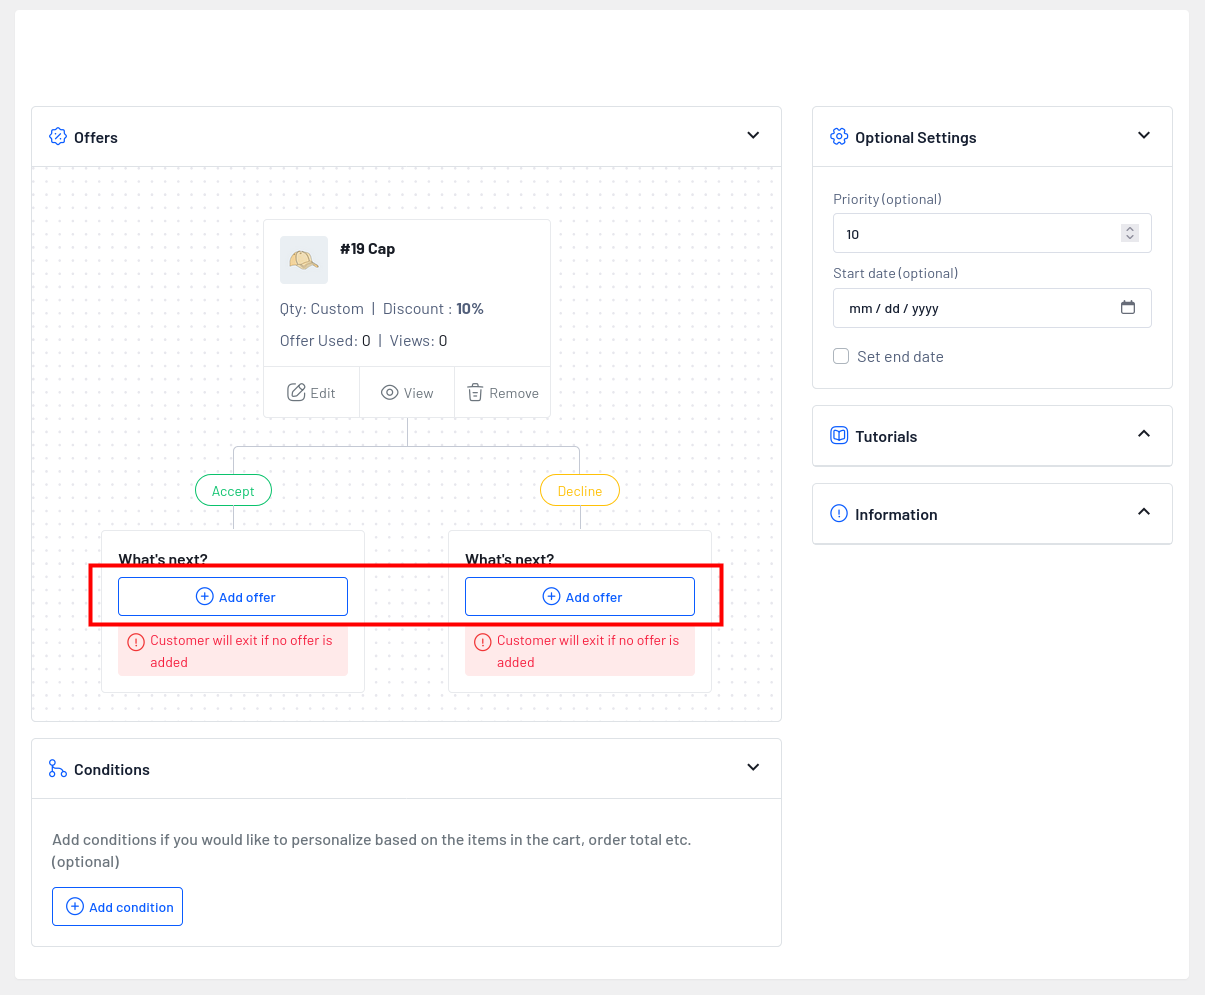This screenshot has width=1205, height=995.
Task: Click the Offers badge icon
Action: 58,137
